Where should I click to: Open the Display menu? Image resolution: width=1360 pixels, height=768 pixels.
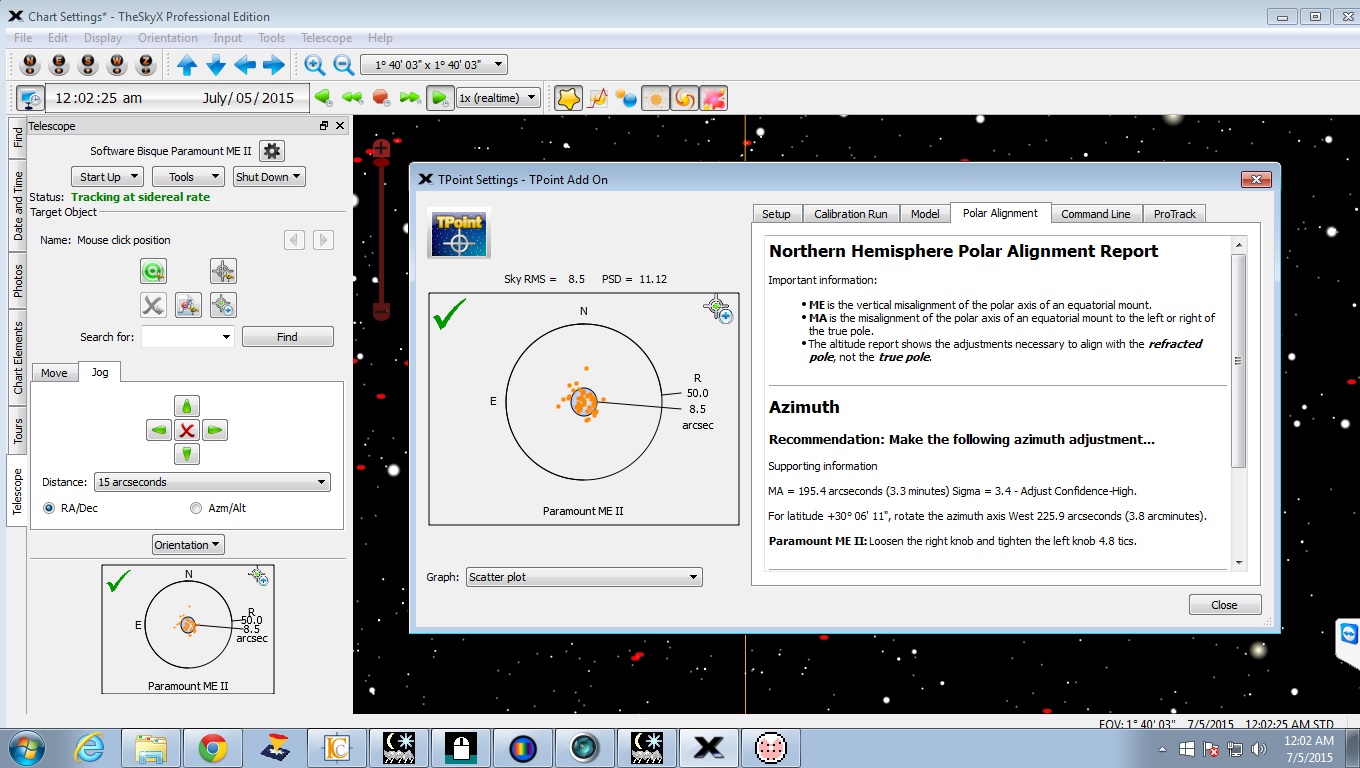103,38
